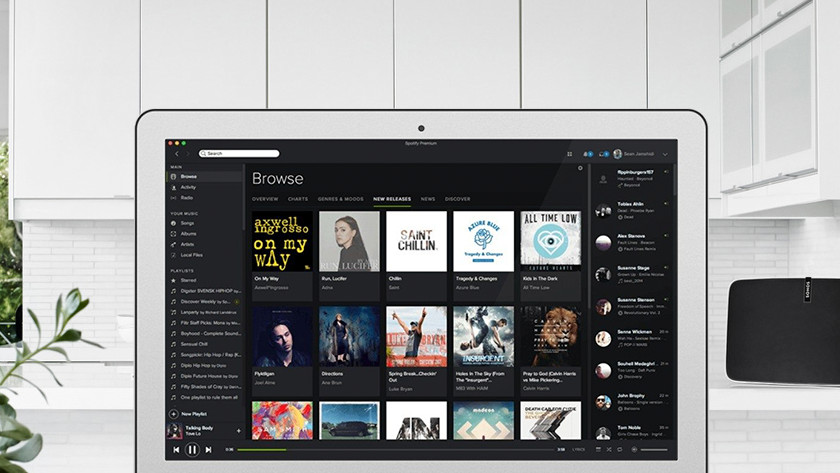Open the Diplo Hip Hop playlist
Image resolution: width=840 pixels, height=473 pixels.
(x=206, y=365)
